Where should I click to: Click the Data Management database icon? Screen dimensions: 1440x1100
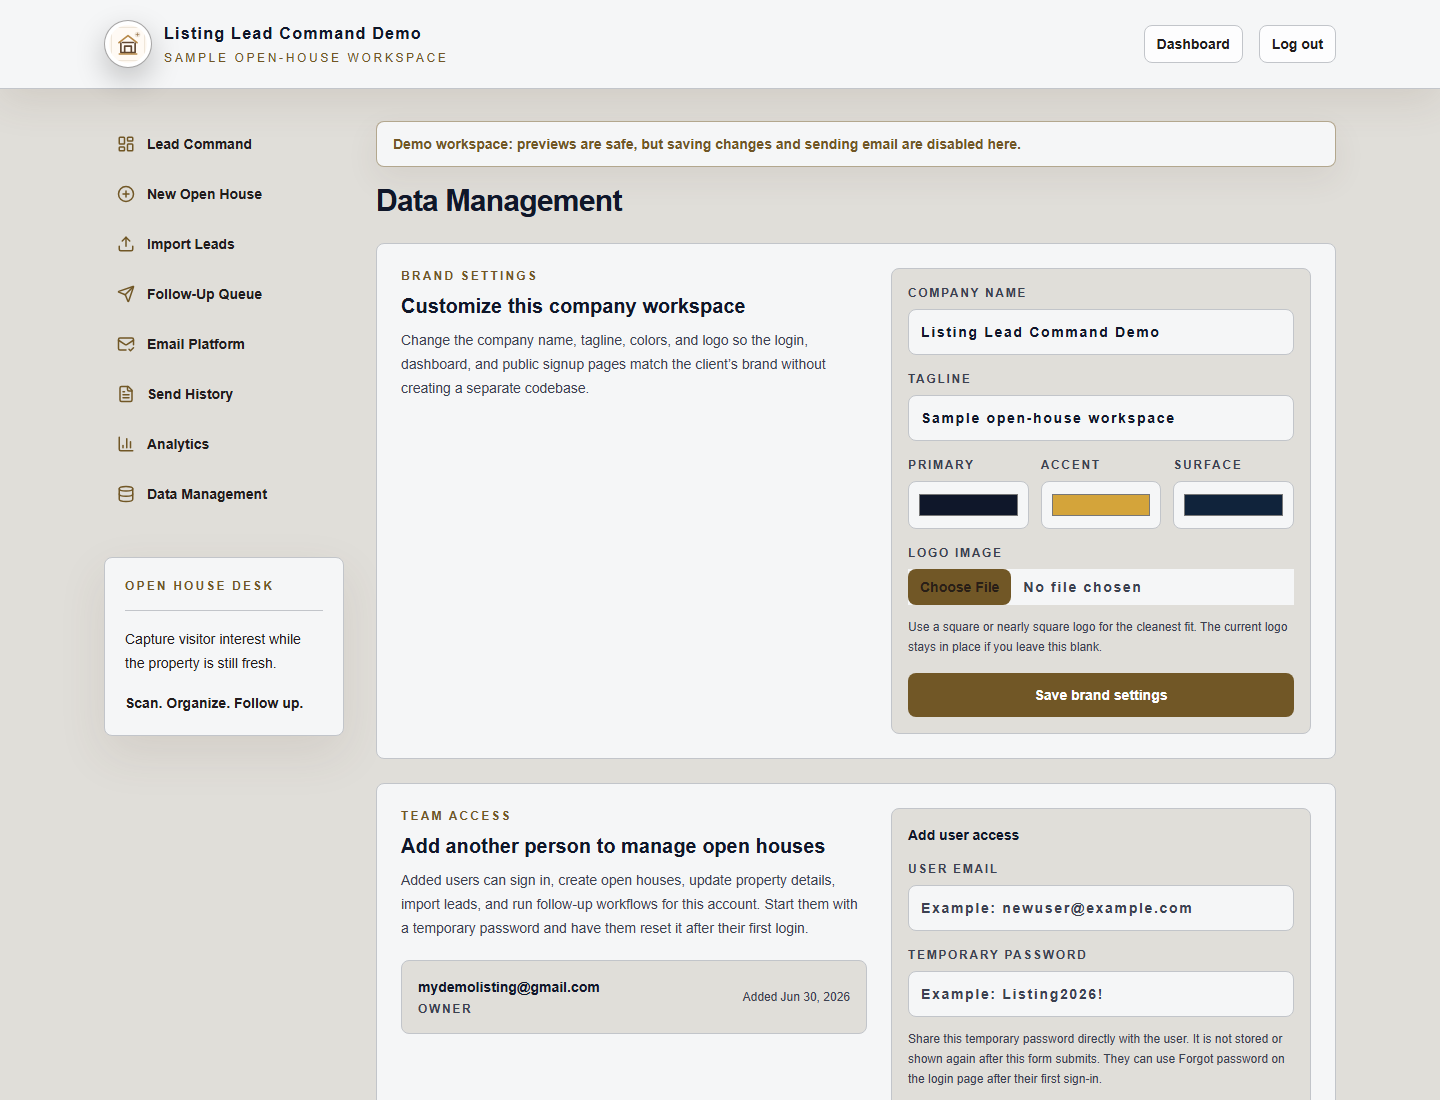(x=126, y=494)
